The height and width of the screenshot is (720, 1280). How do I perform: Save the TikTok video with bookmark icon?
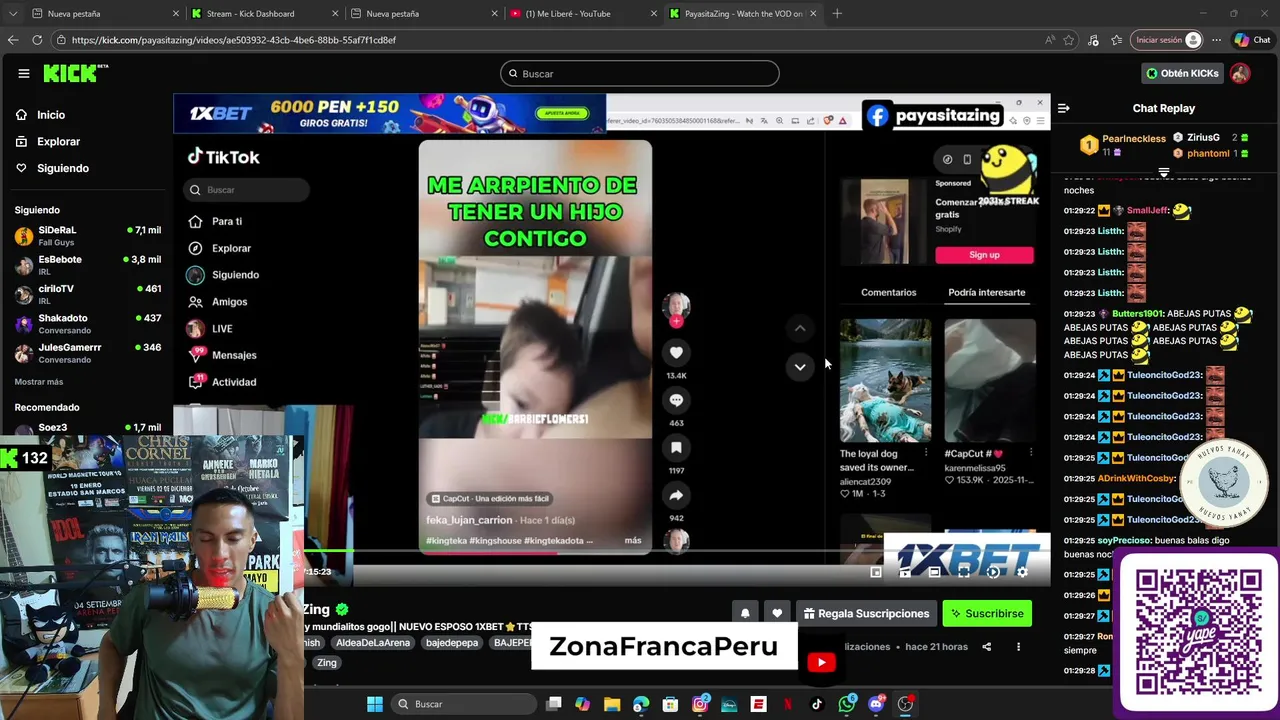(x=676, y=448)
